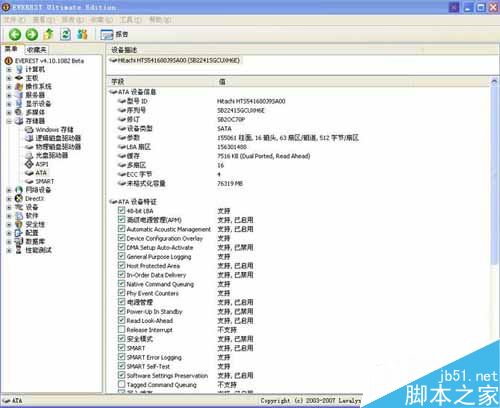The height and width of the screenshot is (408, 500).
Task: Switch to the 收藏夹 favorites tab
Action: [x=37, y=50]
